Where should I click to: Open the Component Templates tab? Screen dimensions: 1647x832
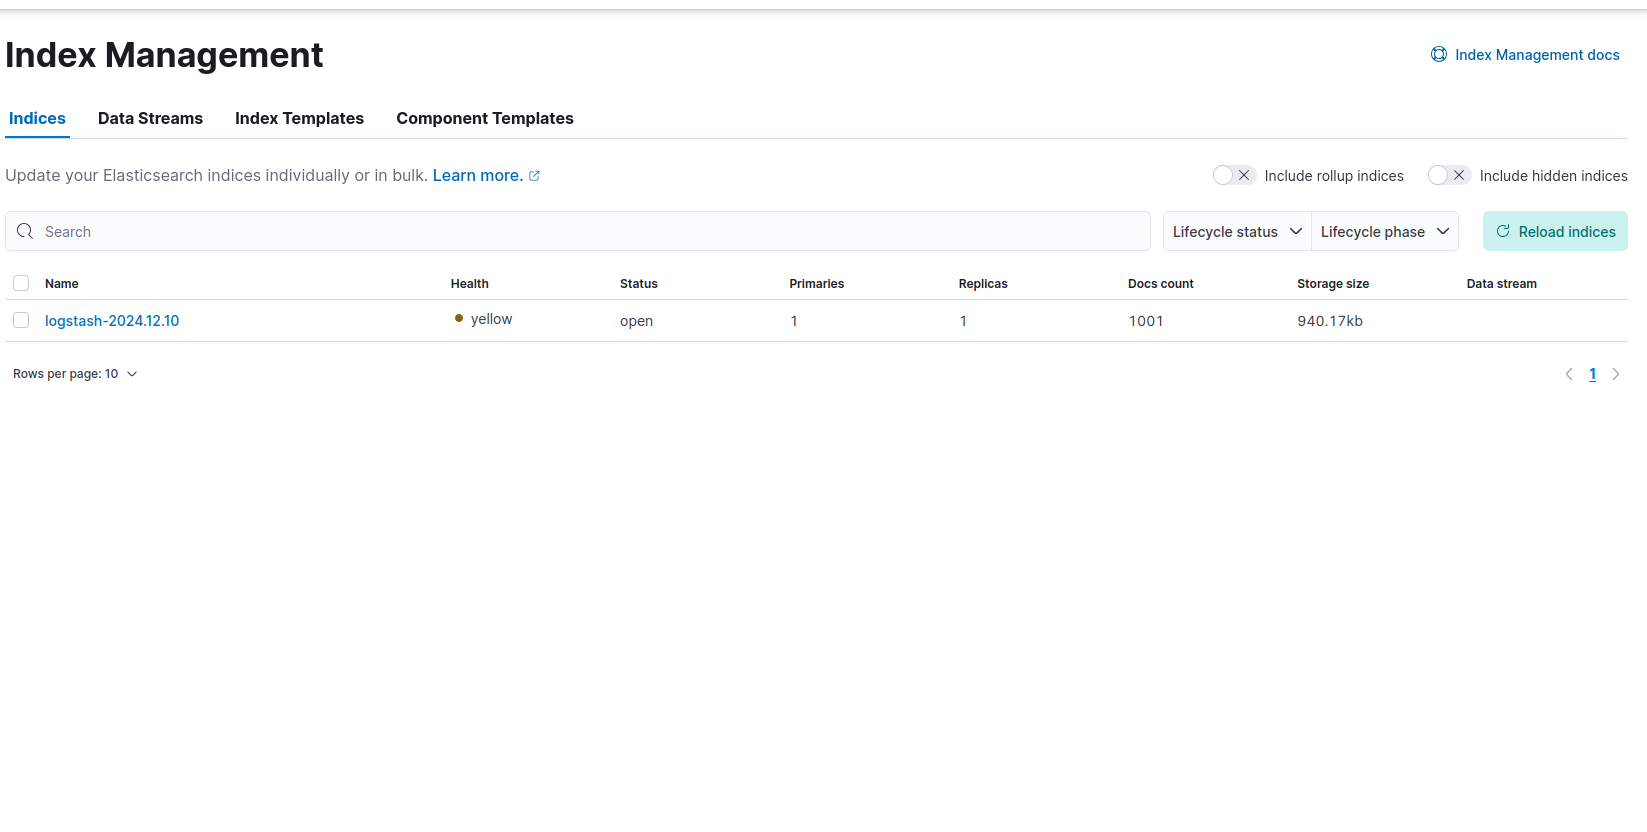pyautogui.click(x=484, y=118)
